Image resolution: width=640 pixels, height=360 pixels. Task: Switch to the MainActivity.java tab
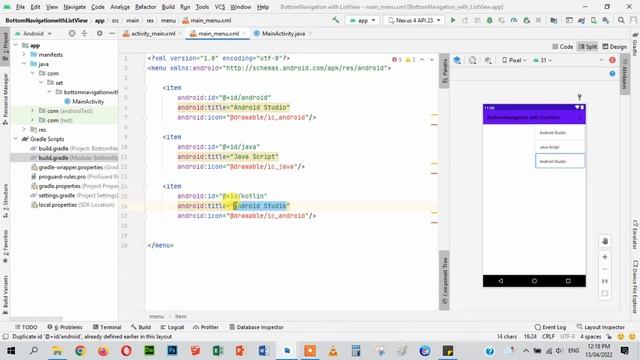point(283,33)
